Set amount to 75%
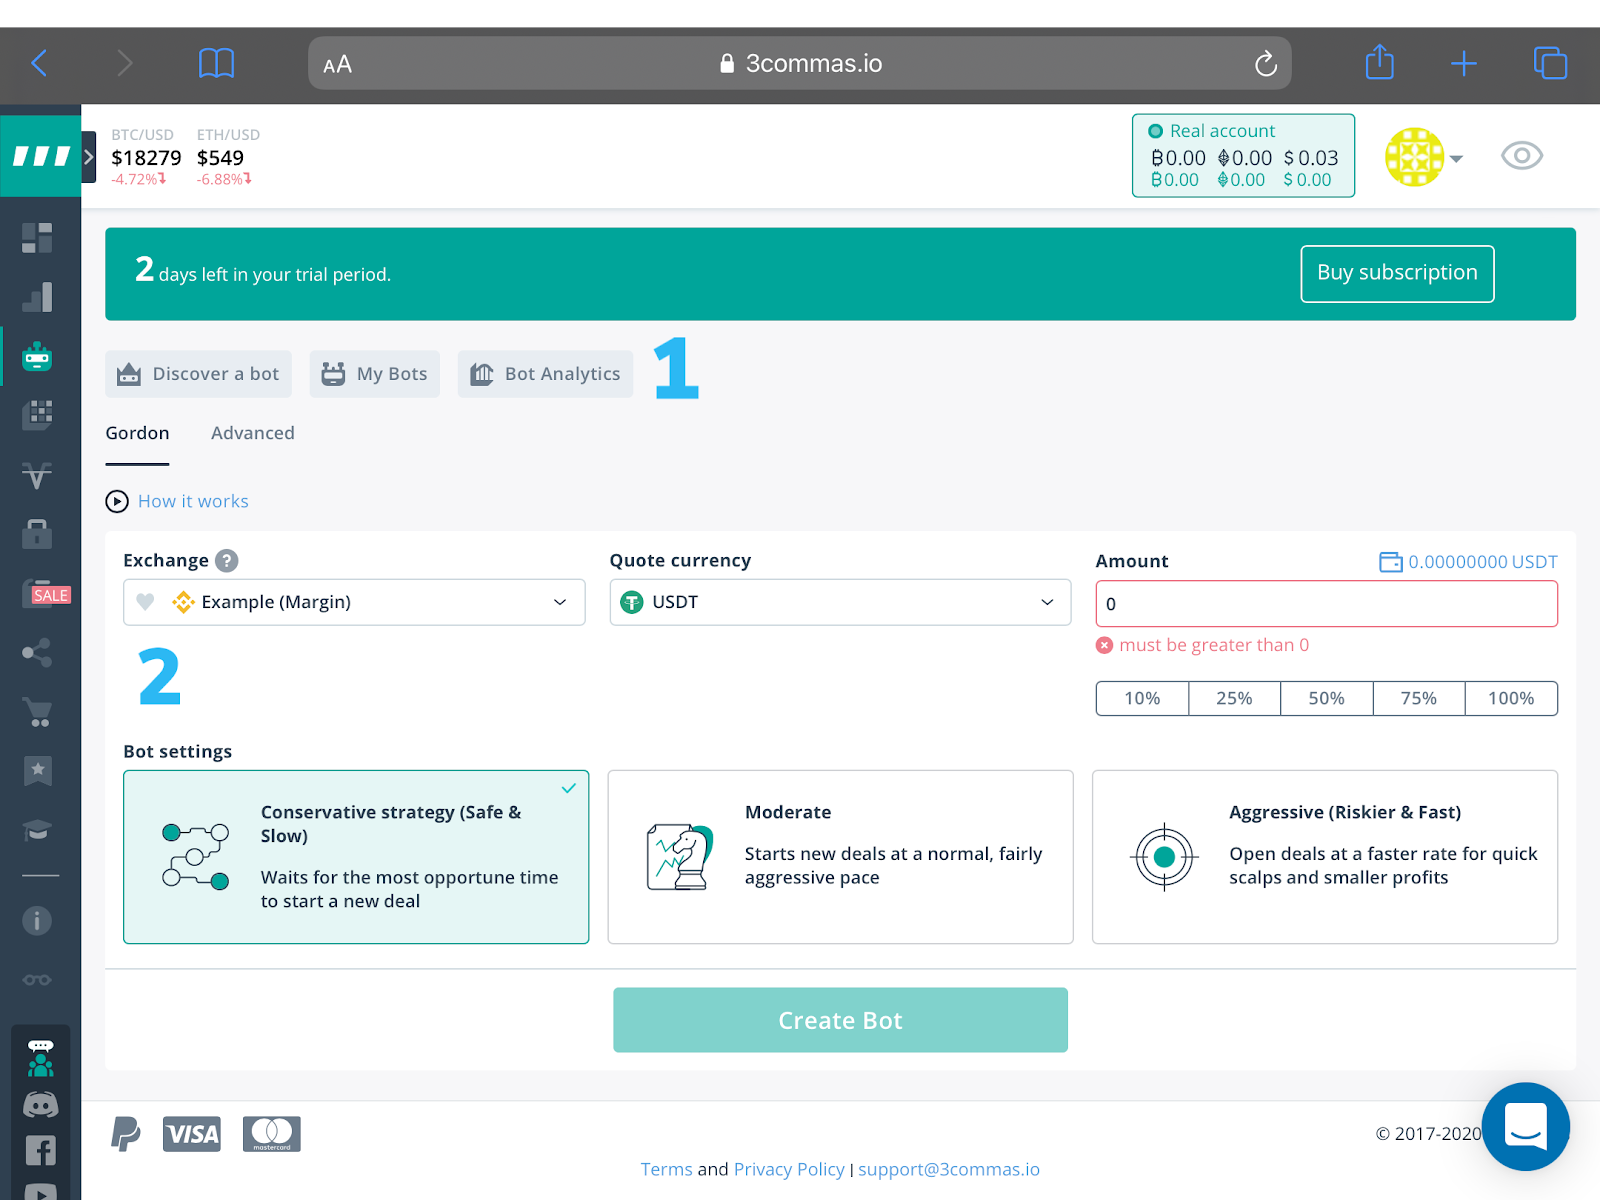The width and height of the screenshot is (1600, 1200). tap(1419, 698)
